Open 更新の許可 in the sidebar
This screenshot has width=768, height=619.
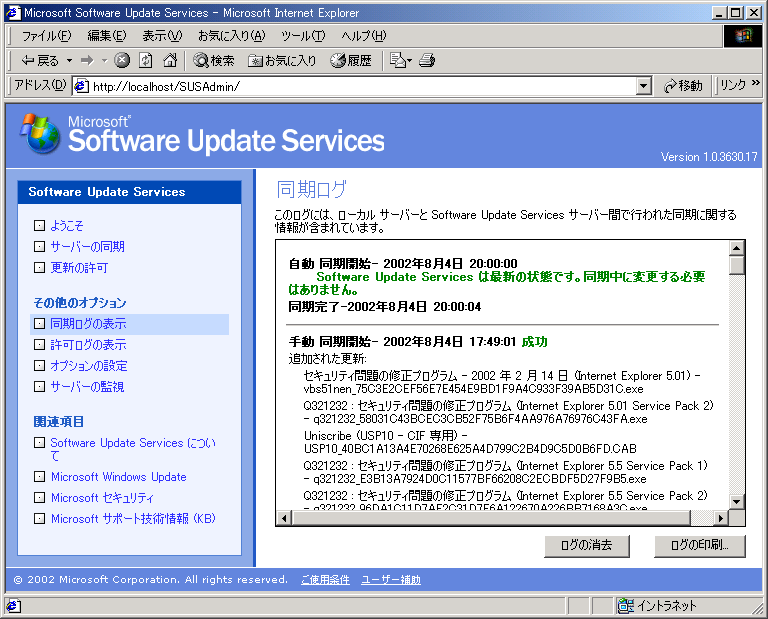[79, 268]
